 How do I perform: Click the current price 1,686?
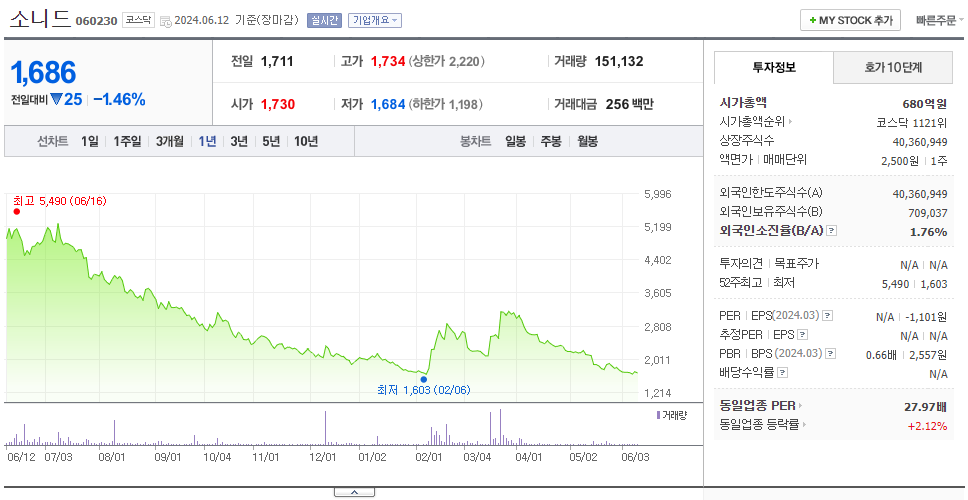(43, 73)
